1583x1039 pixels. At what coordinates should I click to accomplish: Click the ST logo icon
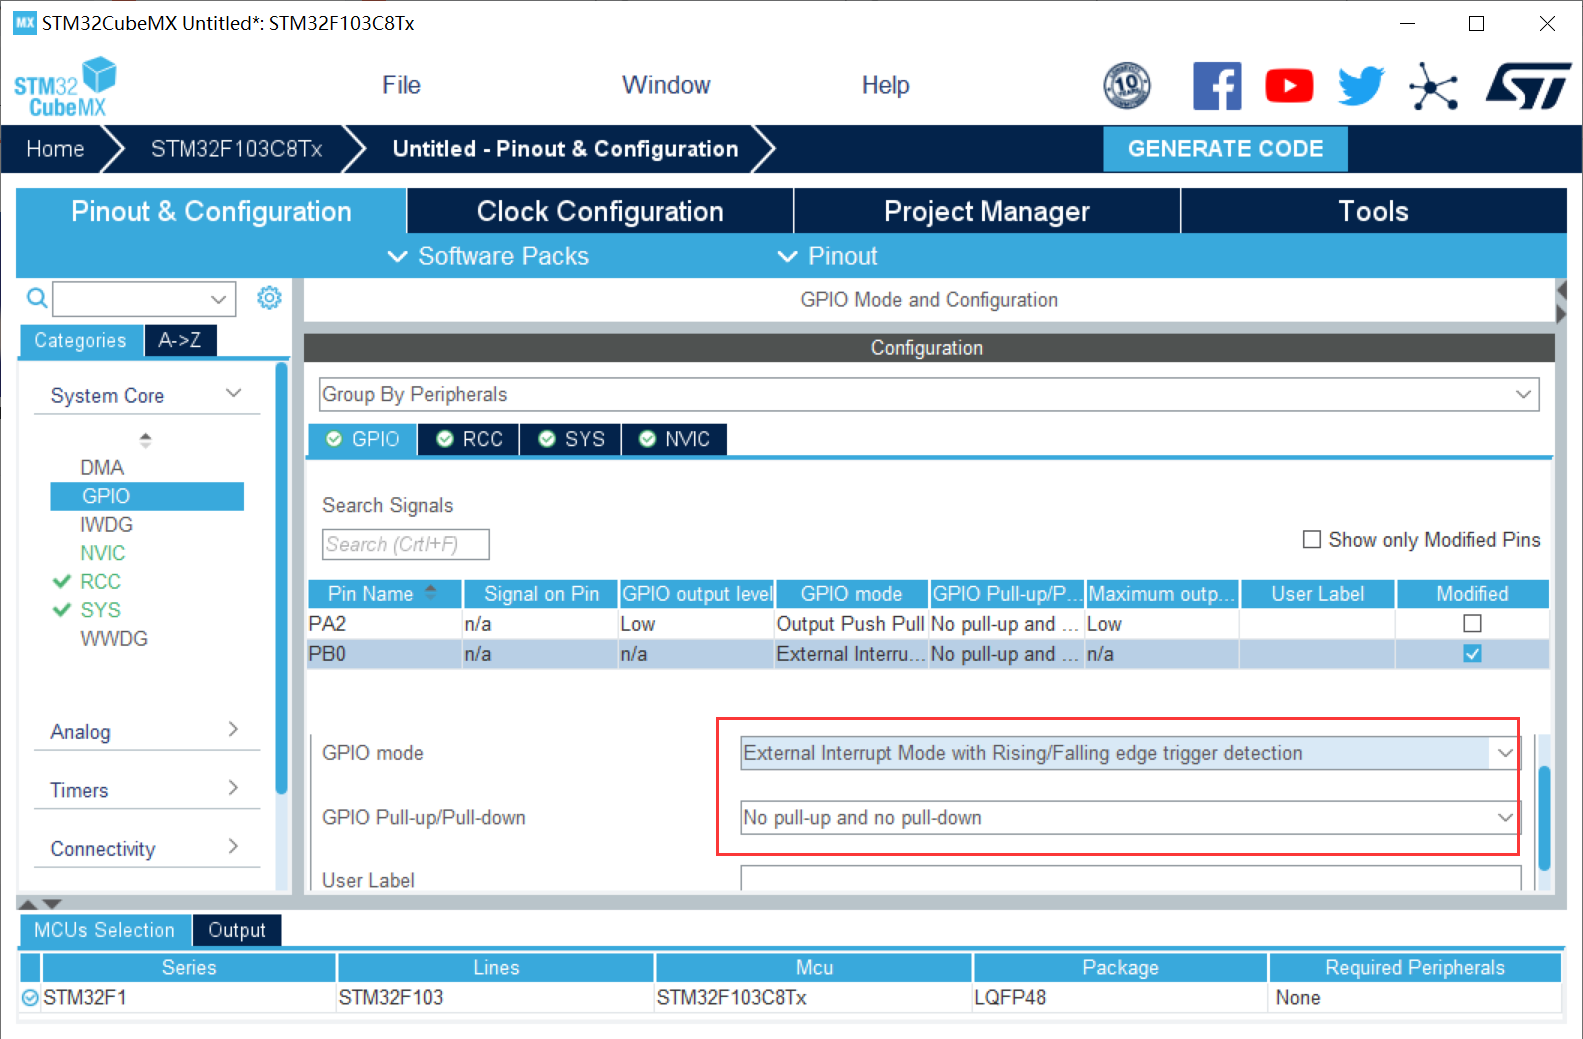[1528, 86]
